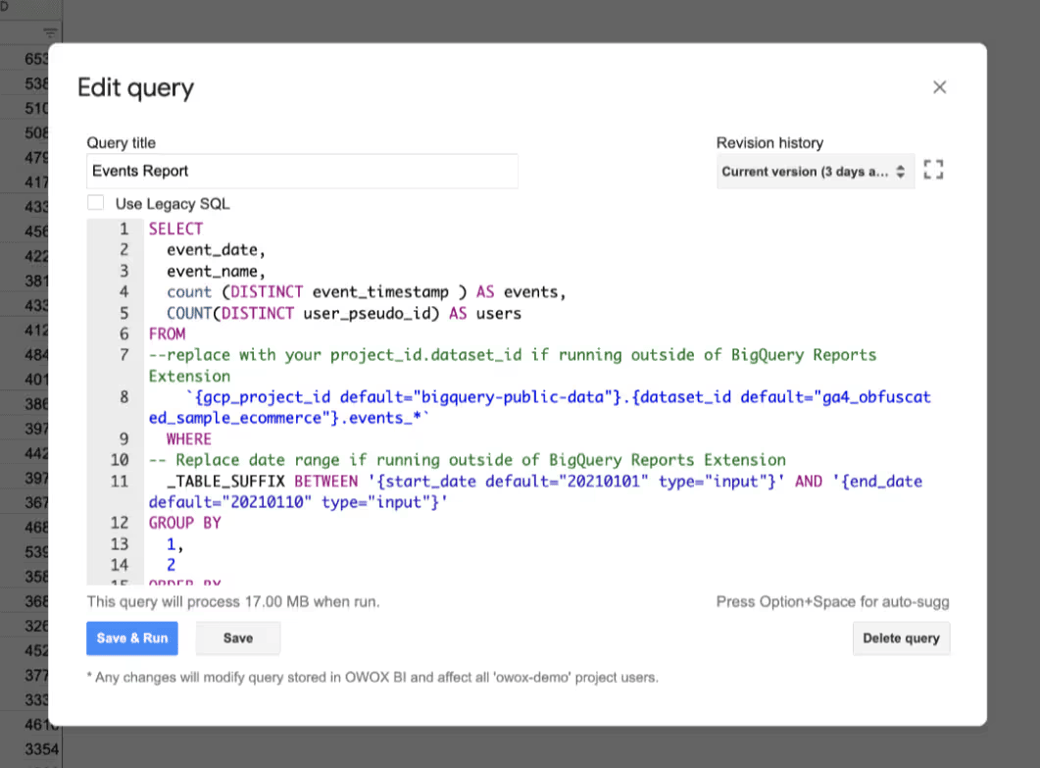Click the Save & Run button
This screenshot has height=768, width=1040.
(132, 638)
